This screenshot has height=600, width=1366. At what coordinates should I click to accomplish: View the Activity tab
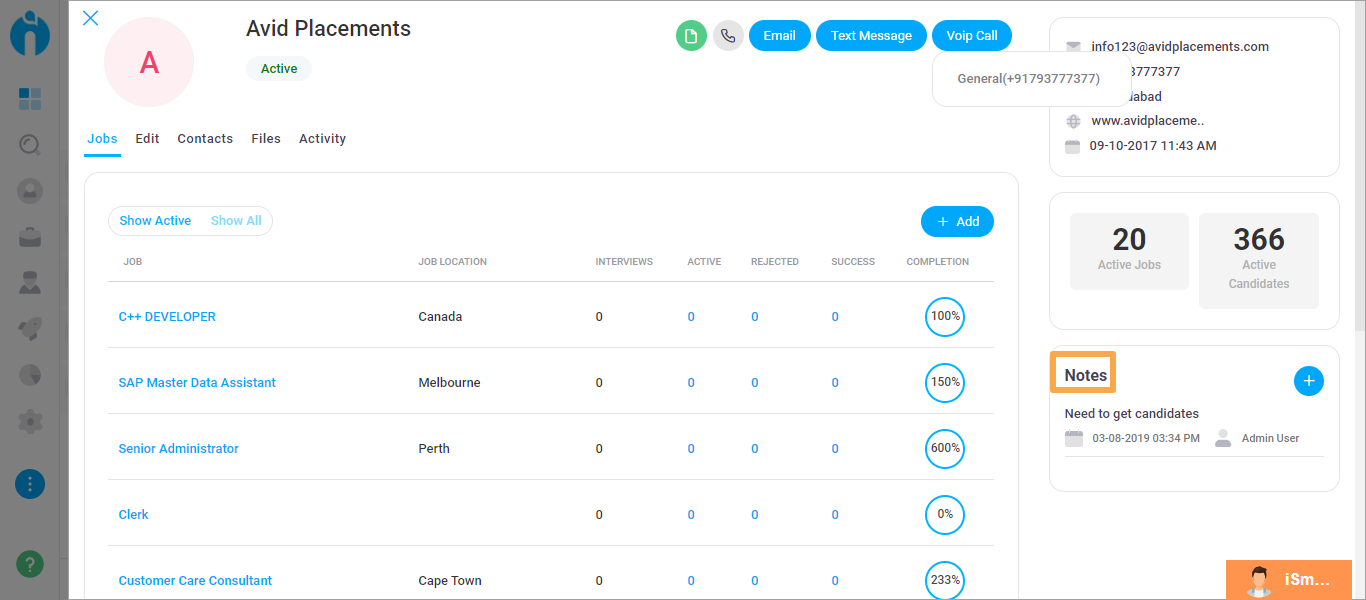click(x=322, y=139)
